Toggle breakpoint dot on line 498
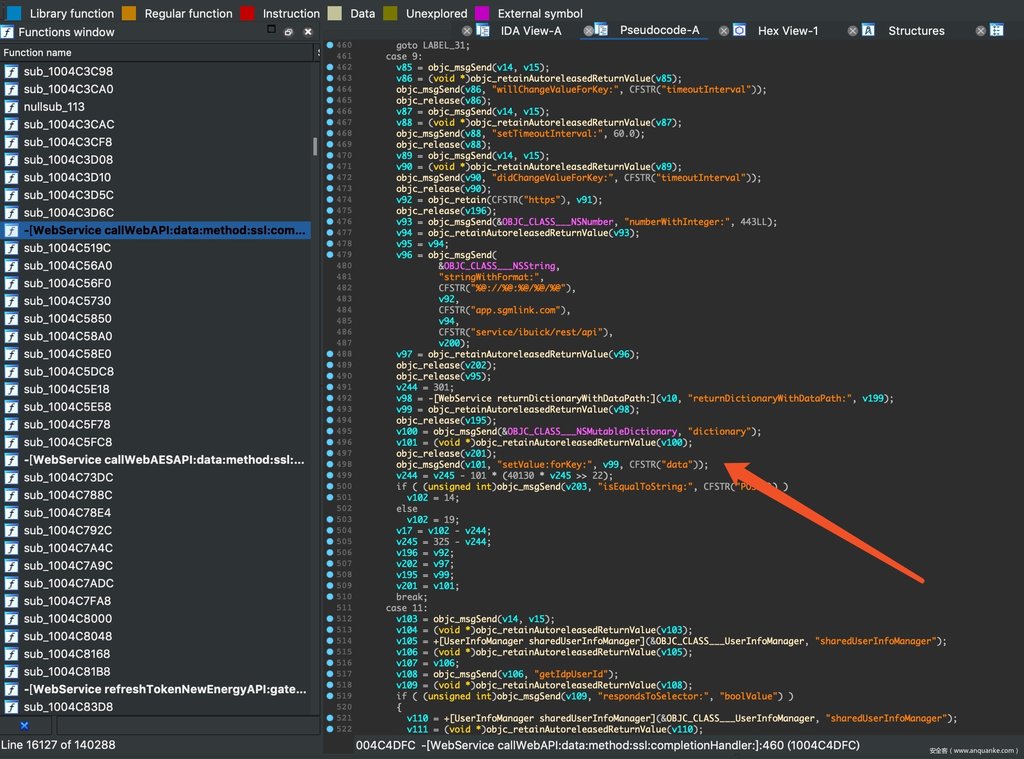Screen dimensions: 1024x759 pos(331,464)
